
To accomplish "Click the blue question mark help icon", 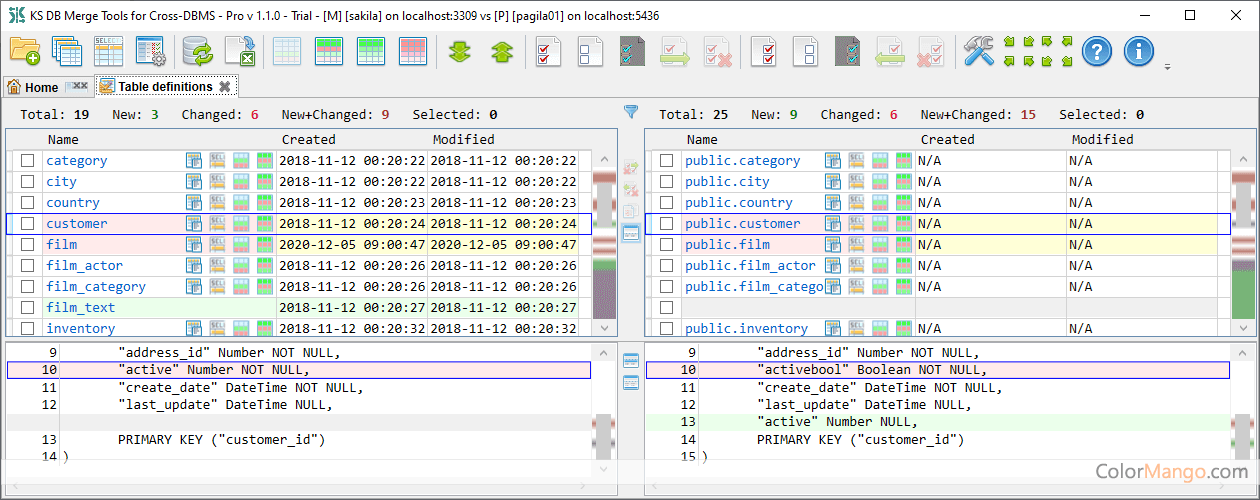I will click(1097, 51).
